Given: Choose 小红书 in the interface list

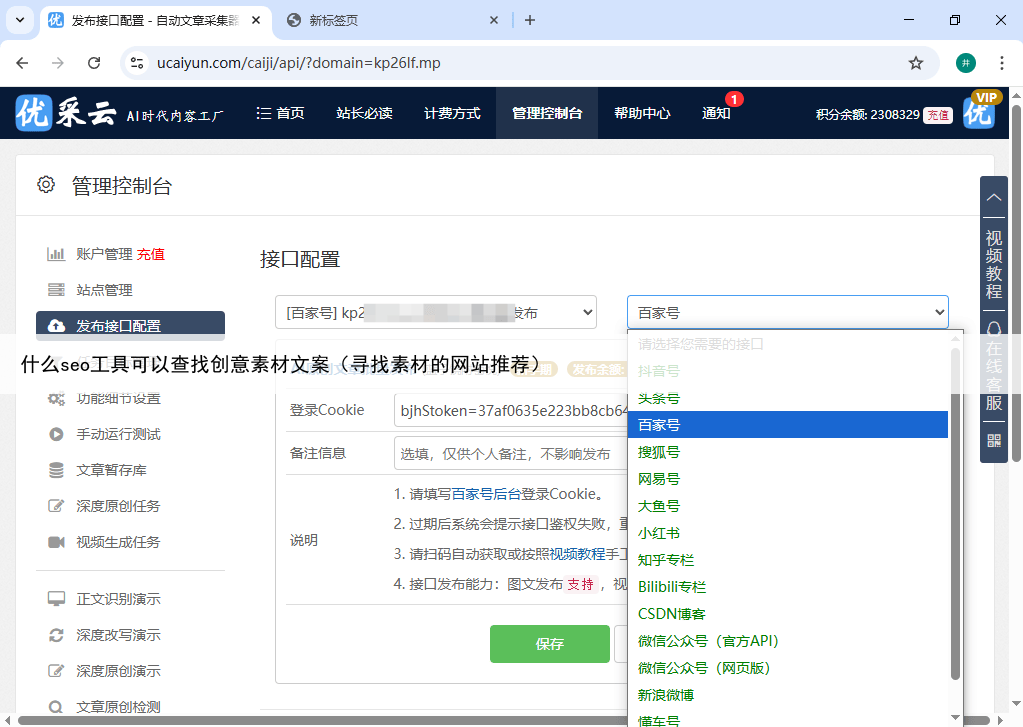Looking at the screenshot, I should [659, 533].
